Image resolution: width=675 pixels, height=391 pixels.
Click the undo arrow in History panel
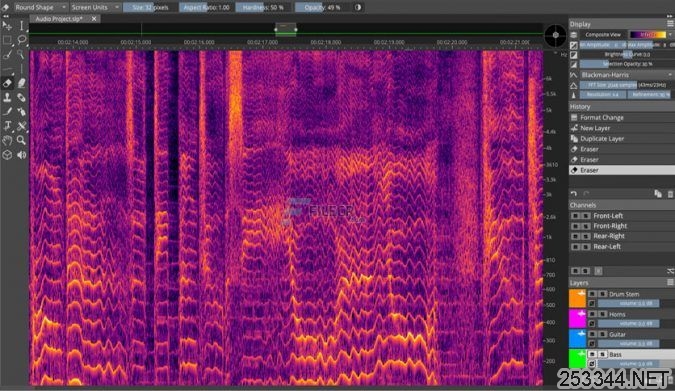click(x=573, y=194)
